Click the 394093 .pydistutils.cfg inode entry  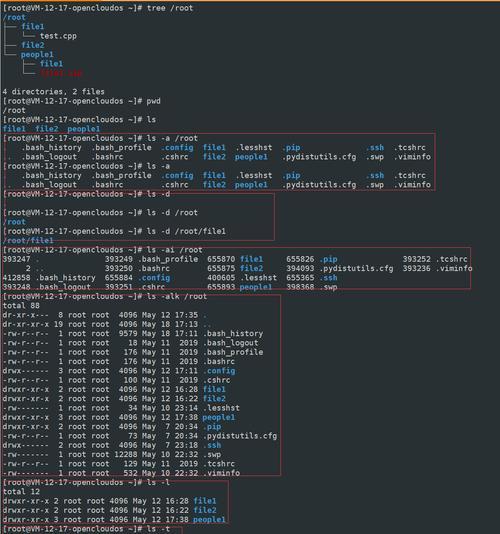click(x=340, y=268)
